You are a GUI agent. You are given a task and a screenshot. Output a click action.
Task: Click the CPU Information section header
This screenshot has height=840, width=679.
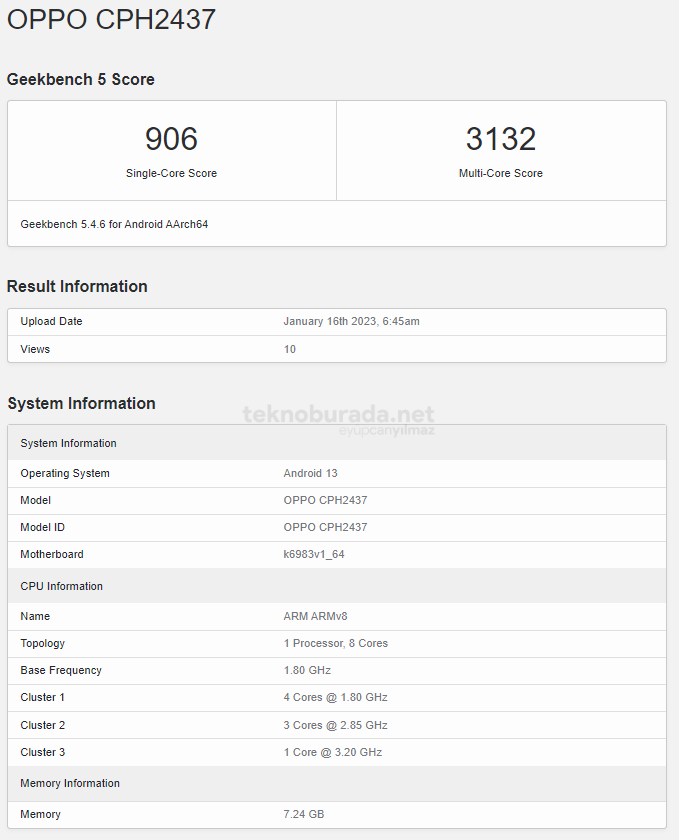tap(61, 586)
